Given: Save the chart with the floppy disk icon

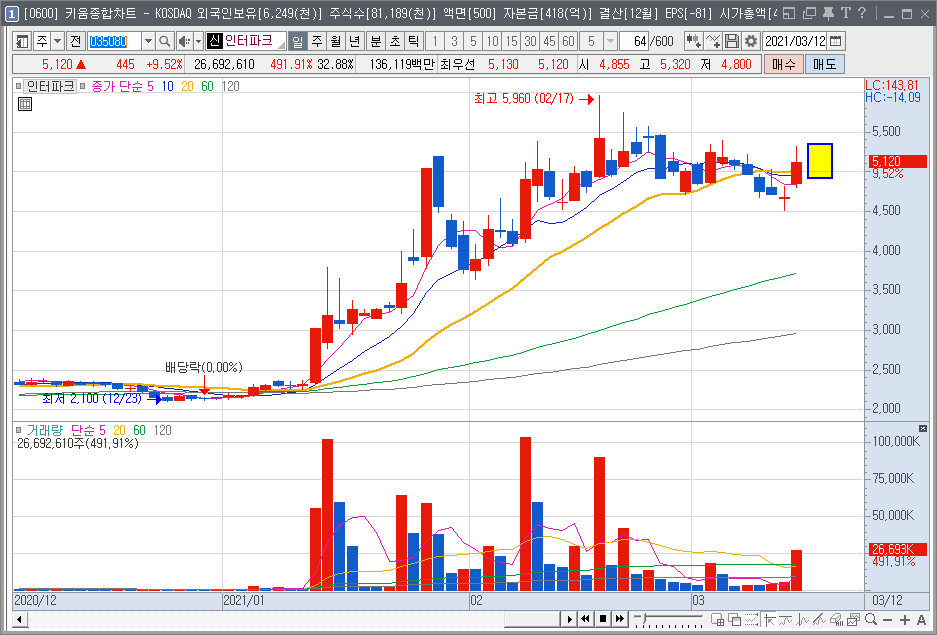Looking at the screenshot, I should [x=731, y=41].
